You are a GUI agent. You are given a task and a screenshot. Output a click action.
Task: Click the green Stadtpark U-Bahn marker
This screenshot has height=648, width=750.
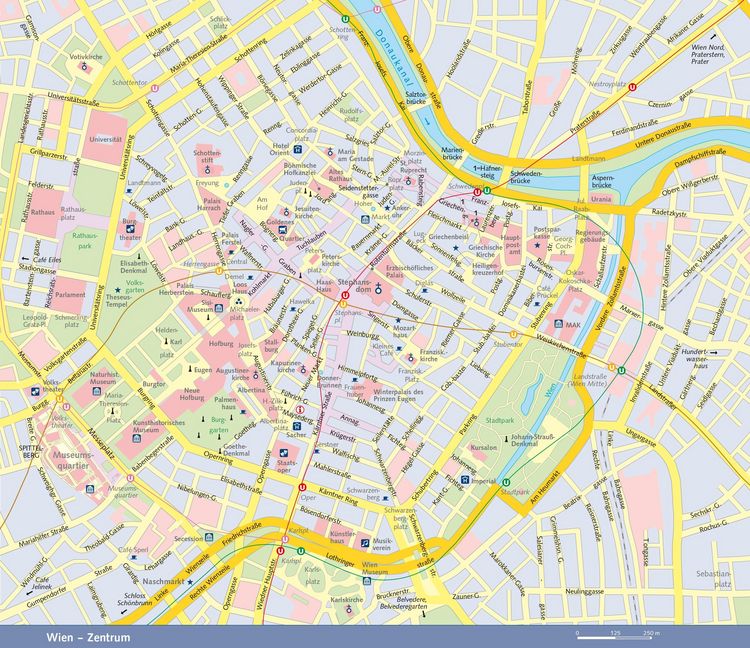tap(506, 482)
